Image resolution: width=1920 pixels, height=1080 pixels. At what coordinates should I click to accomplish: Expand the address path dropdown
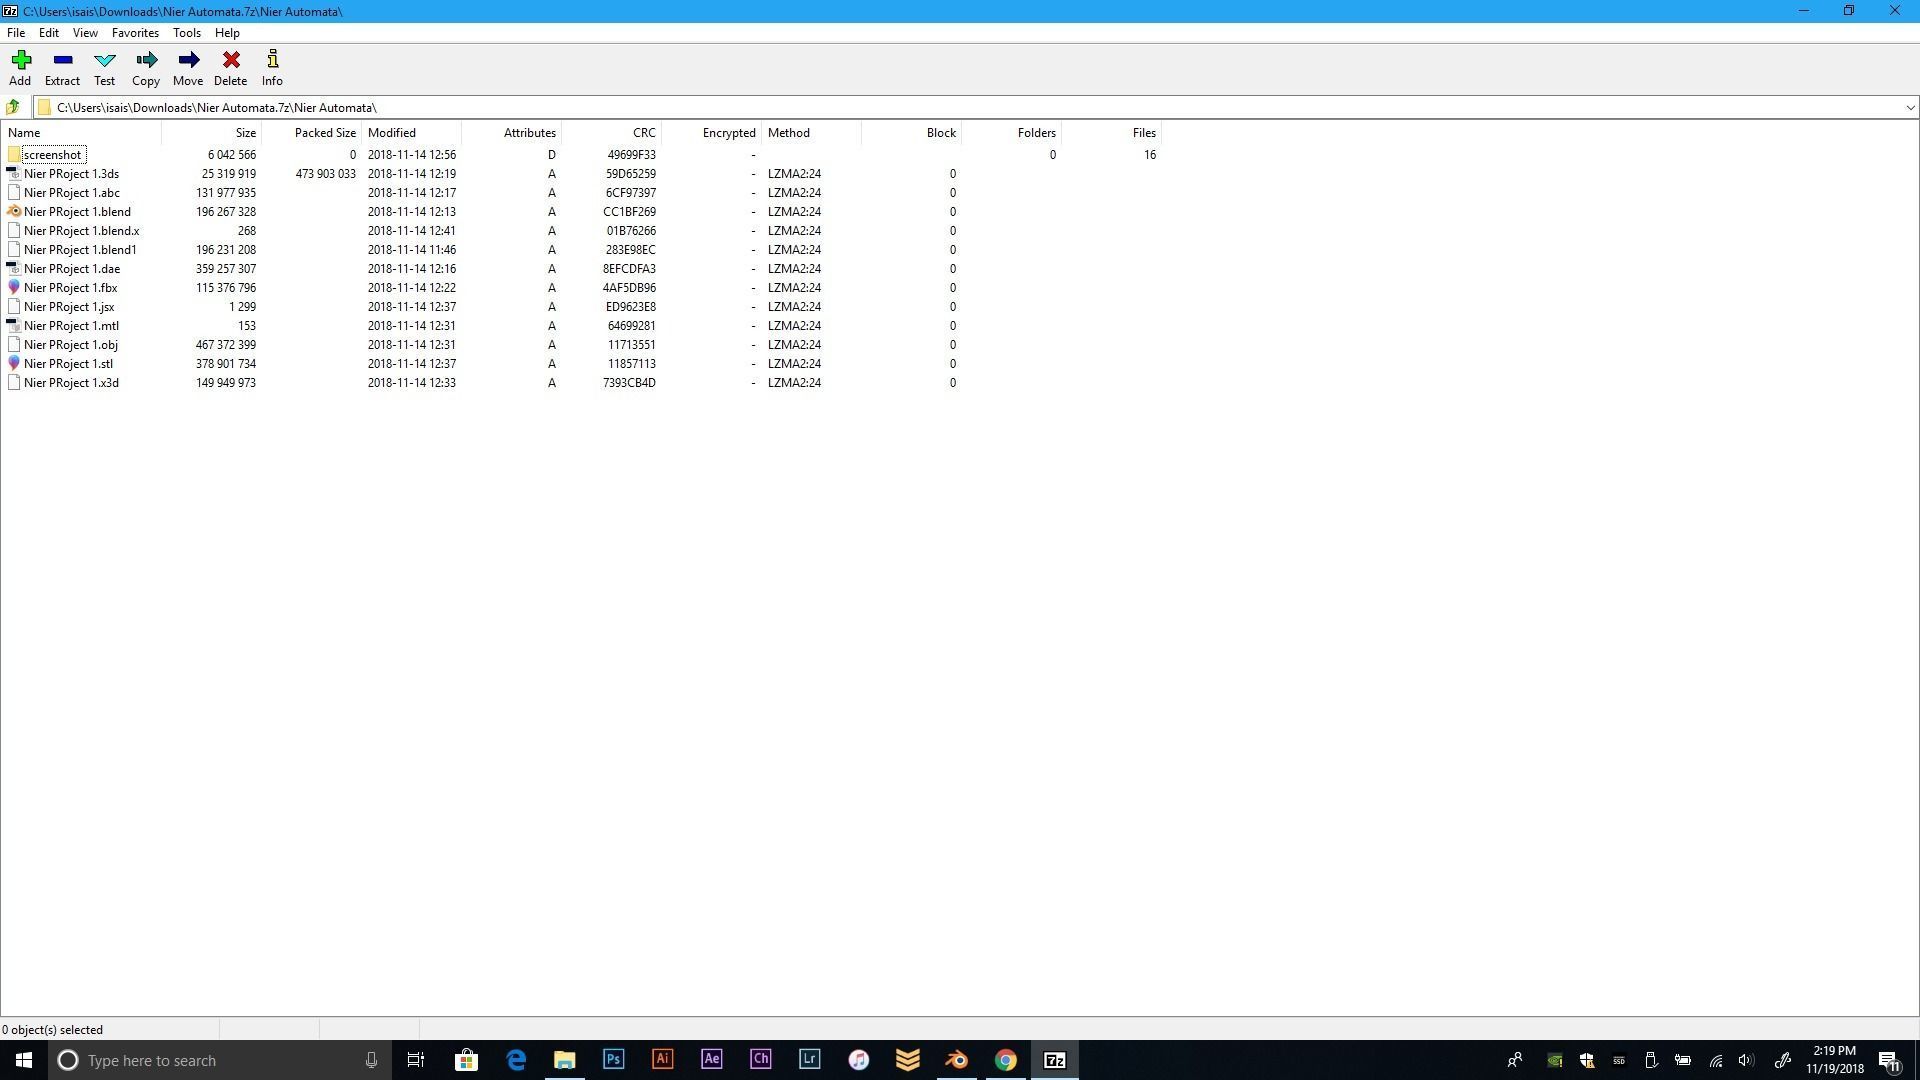[x=1909, y=107]
